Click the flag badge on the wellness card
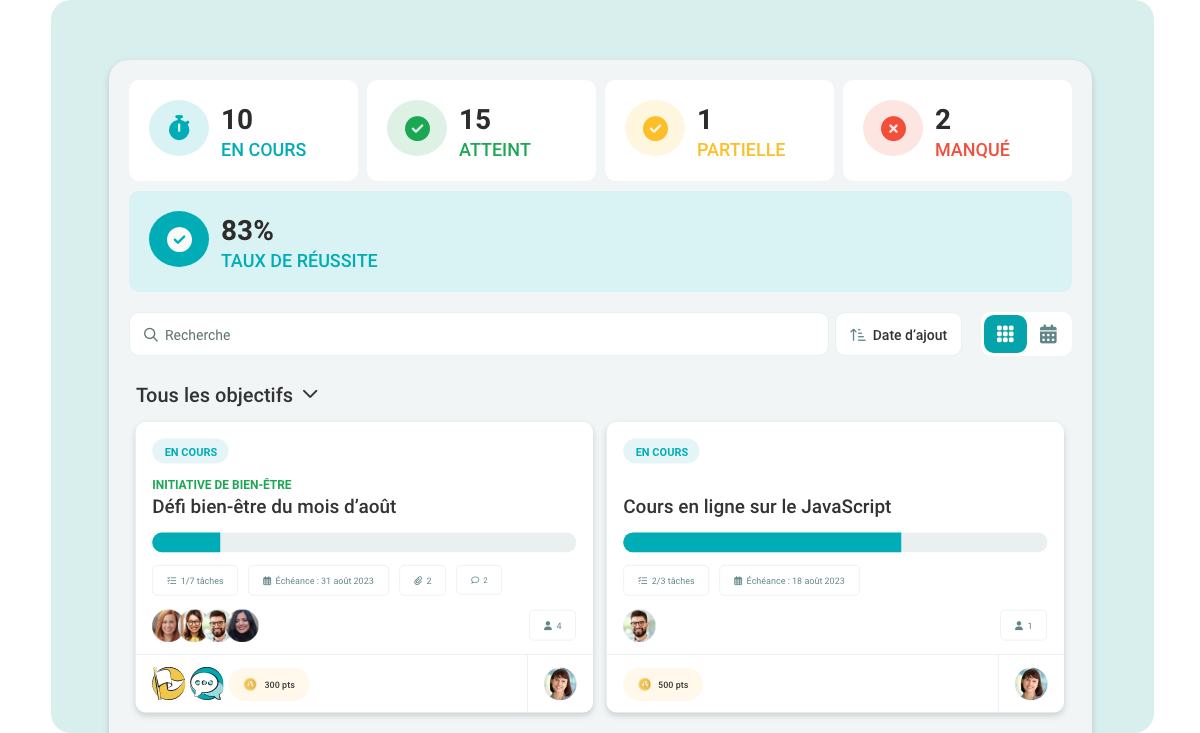This screenshot has height=733, width=1200. click(x=168, y=684)
